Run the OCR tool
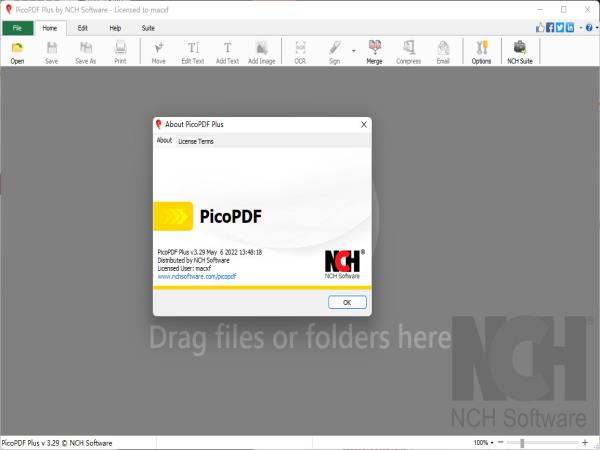The height and width of the screenshot is (450, 600). tap(300, 52)
